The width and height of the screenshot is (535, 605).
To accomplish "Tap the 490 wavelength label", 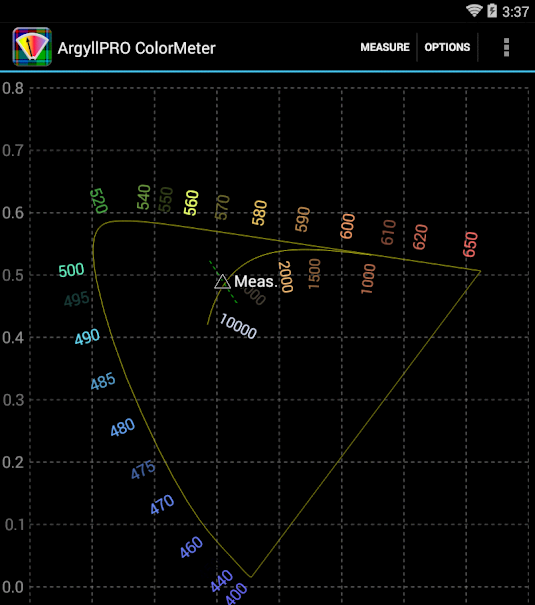I will [87, 337].
